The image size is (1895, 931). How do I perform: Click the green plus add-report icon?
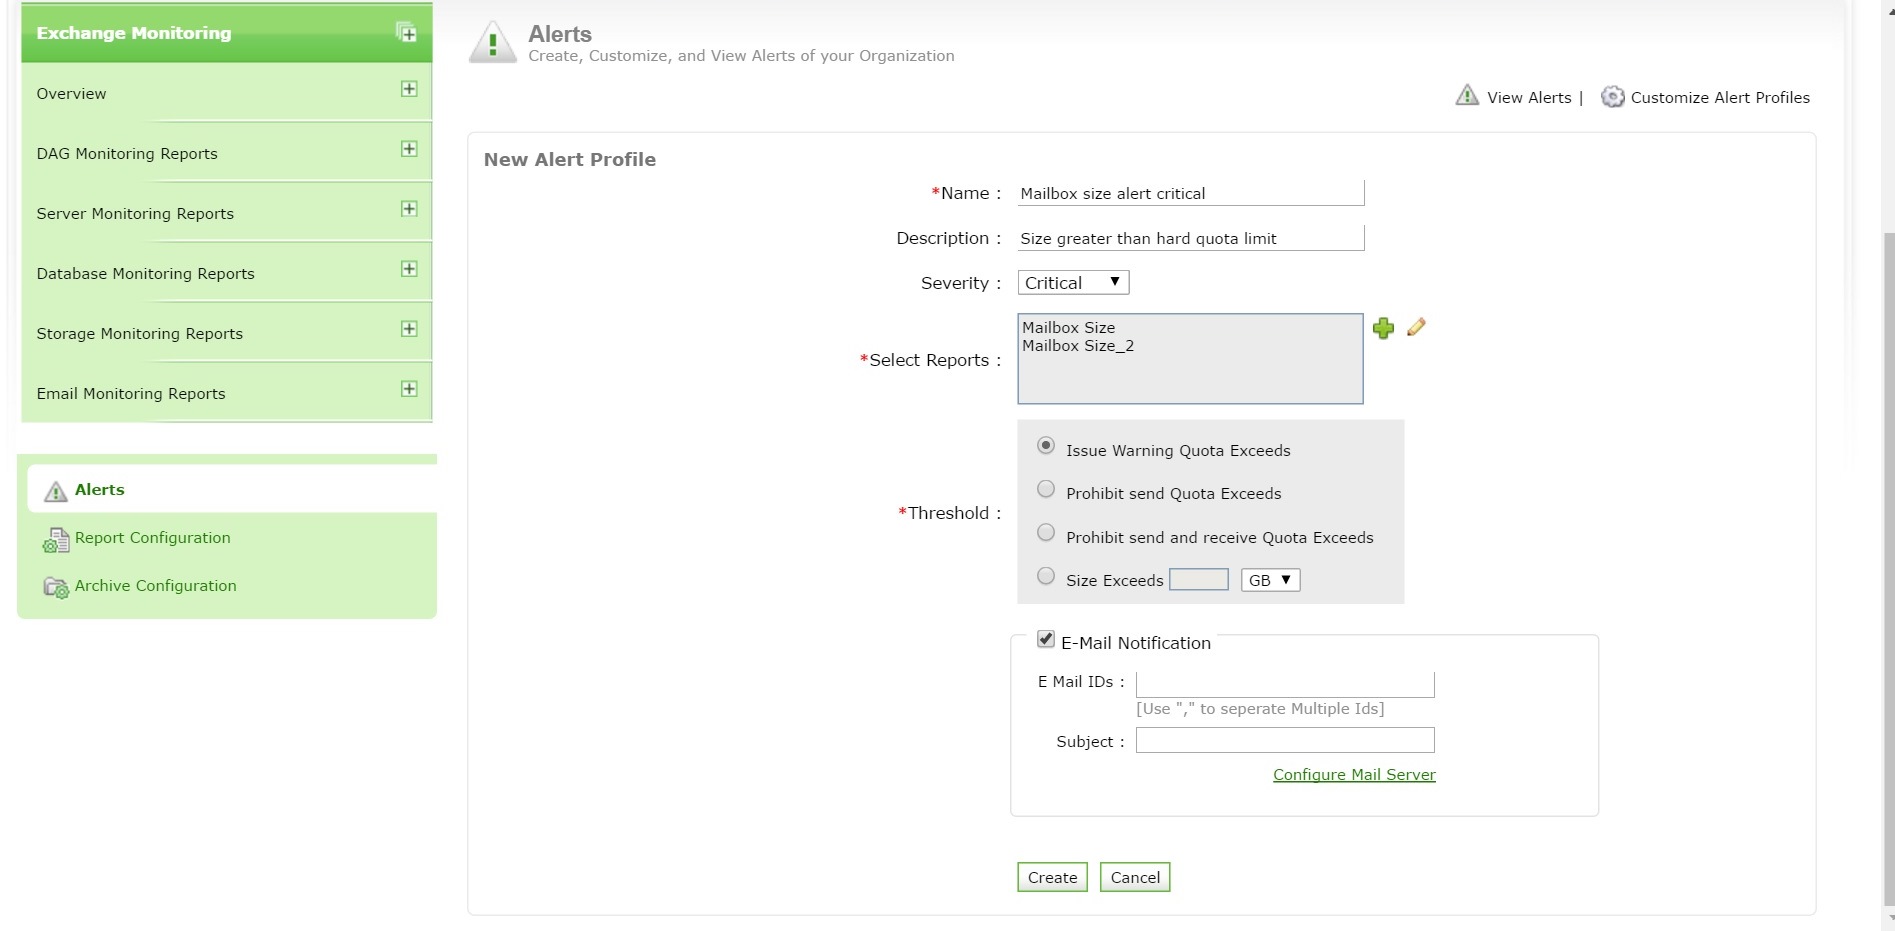pyautogui.click(x=1383, y=328)
